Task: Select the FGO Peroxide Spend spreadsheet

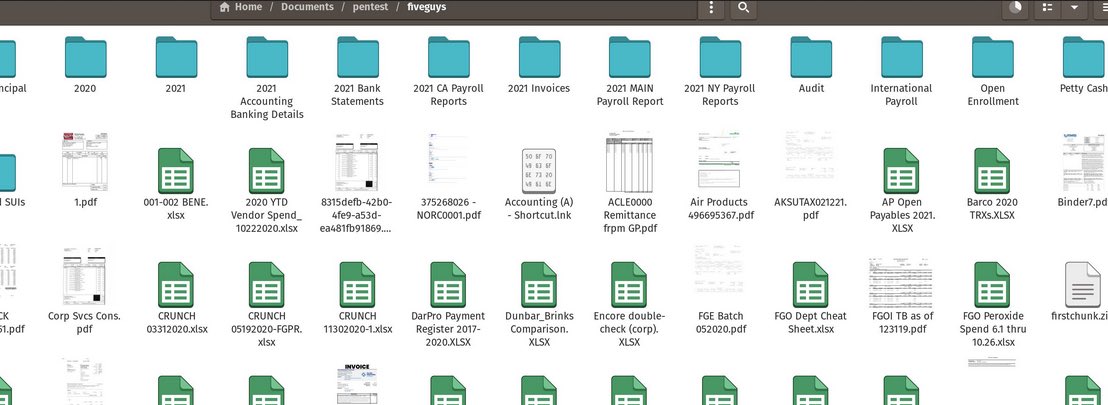Action: pos(992,285)
